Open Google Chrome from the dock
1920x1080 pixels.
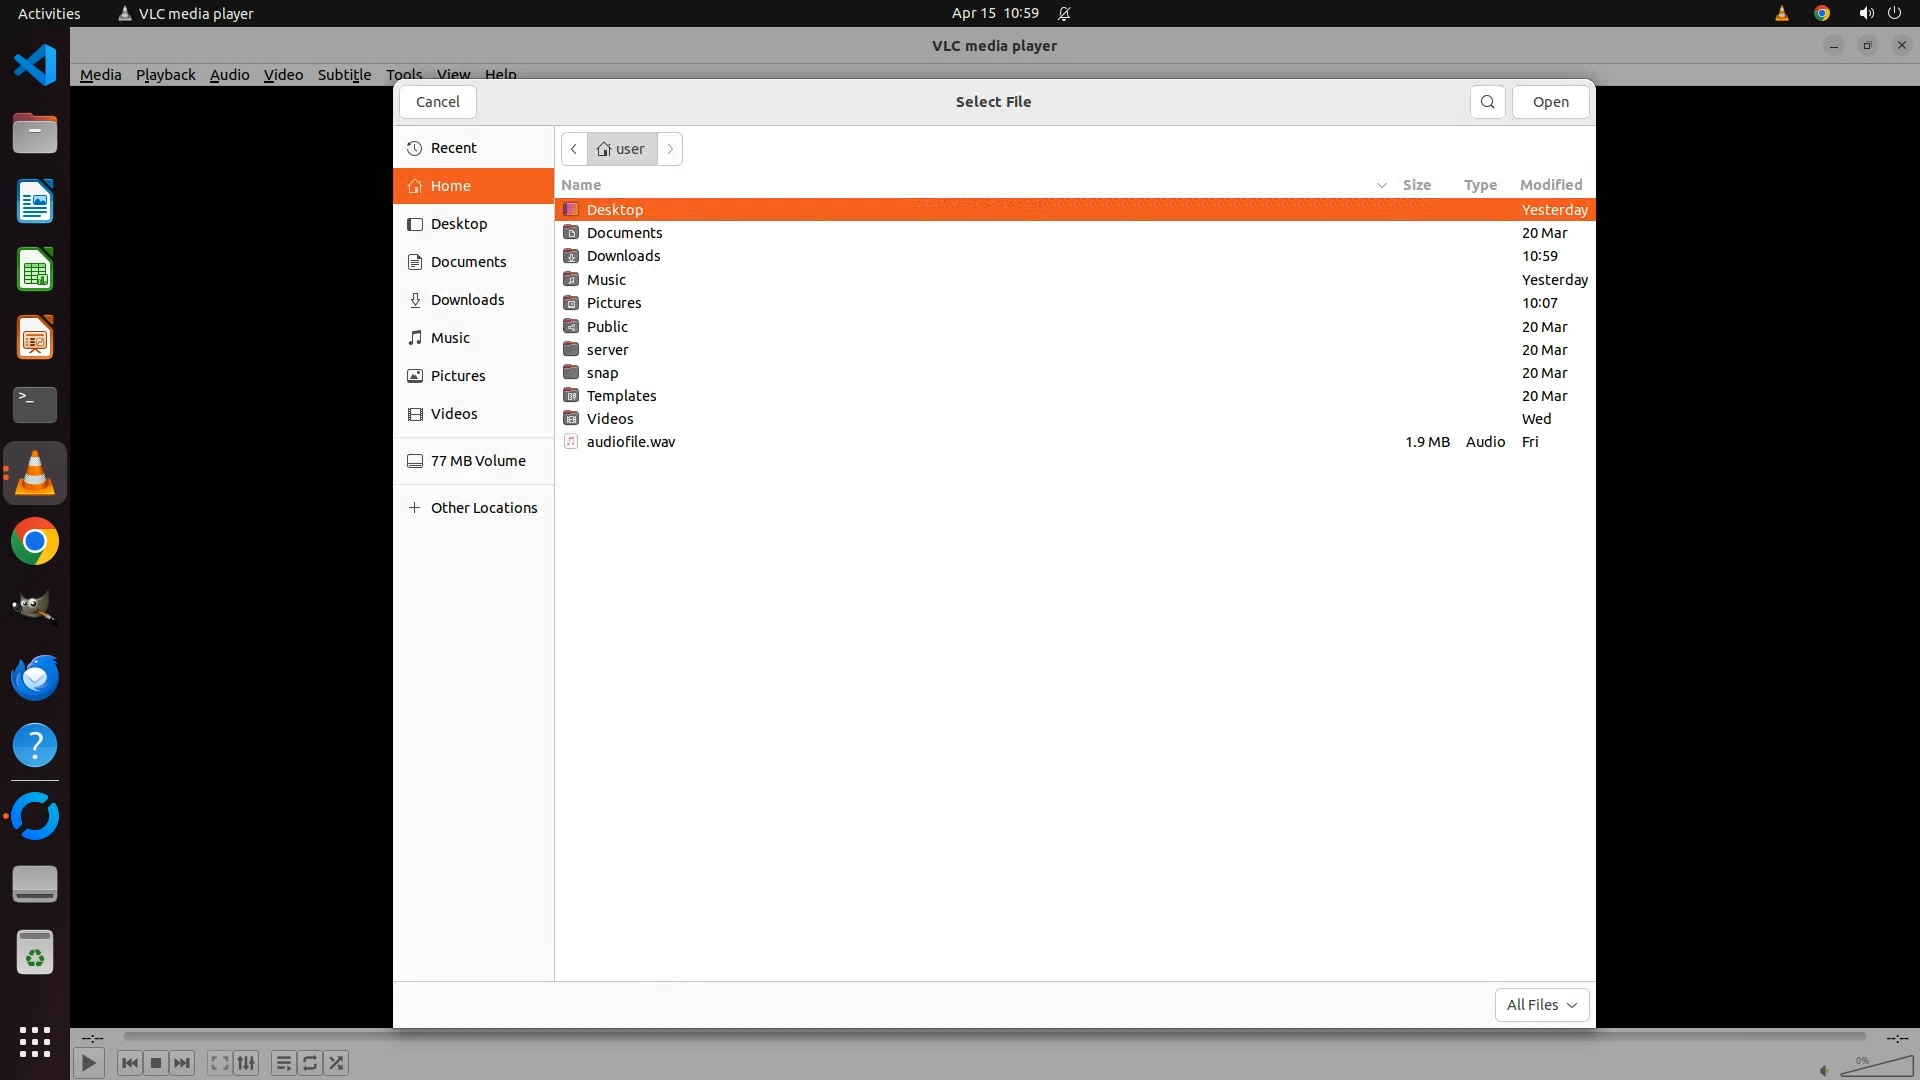point(35,542)
